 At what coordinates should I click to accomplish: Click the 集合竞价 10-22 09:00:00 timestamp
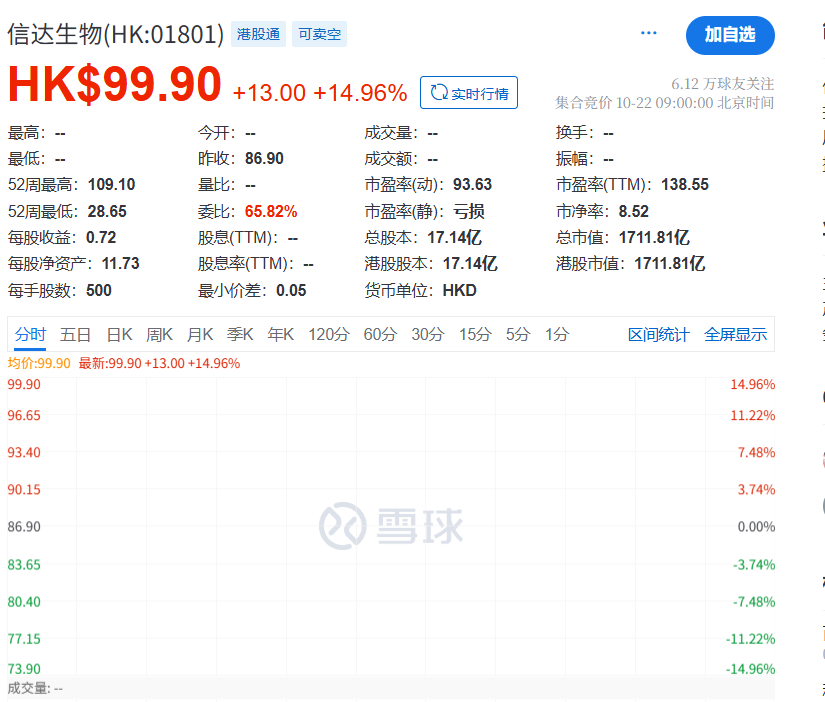tap(665, 103)
